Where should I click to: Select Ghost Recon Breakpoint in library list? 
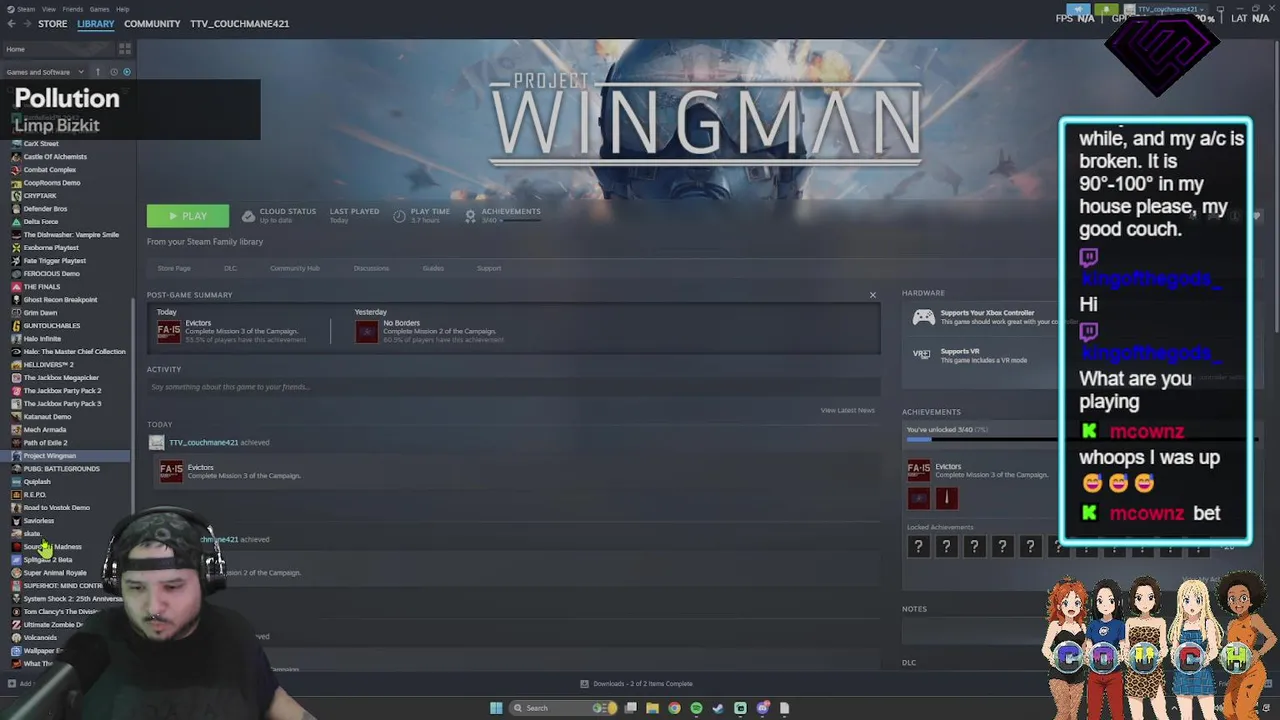[x=60, y=300]
